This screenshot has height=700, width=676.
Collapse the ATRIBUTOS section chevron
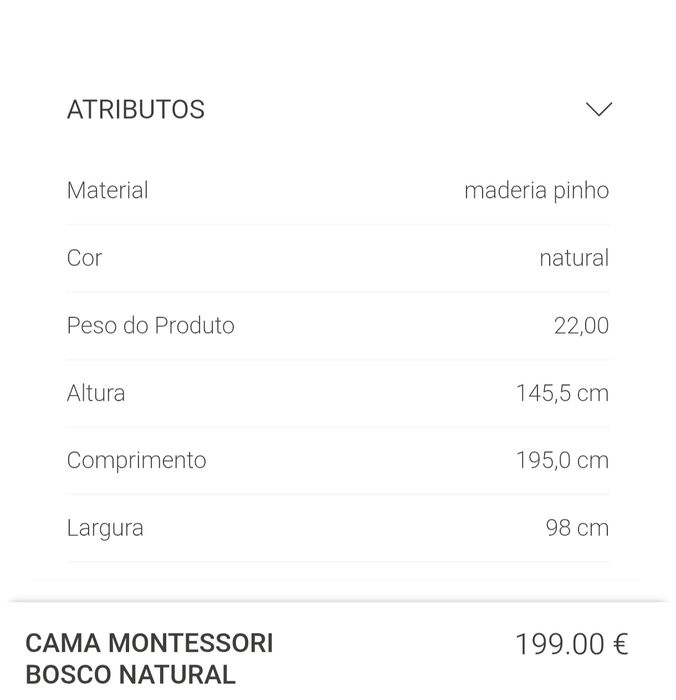[x=598, y=109]
